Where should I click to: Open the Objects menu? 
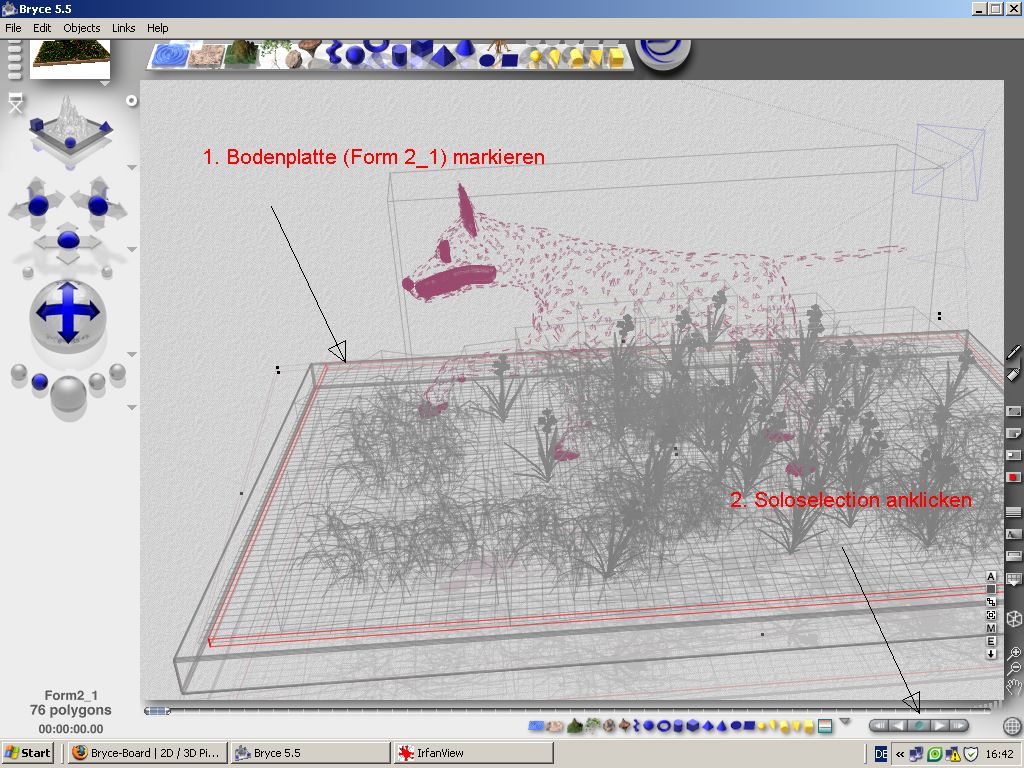tap(82, 28)
